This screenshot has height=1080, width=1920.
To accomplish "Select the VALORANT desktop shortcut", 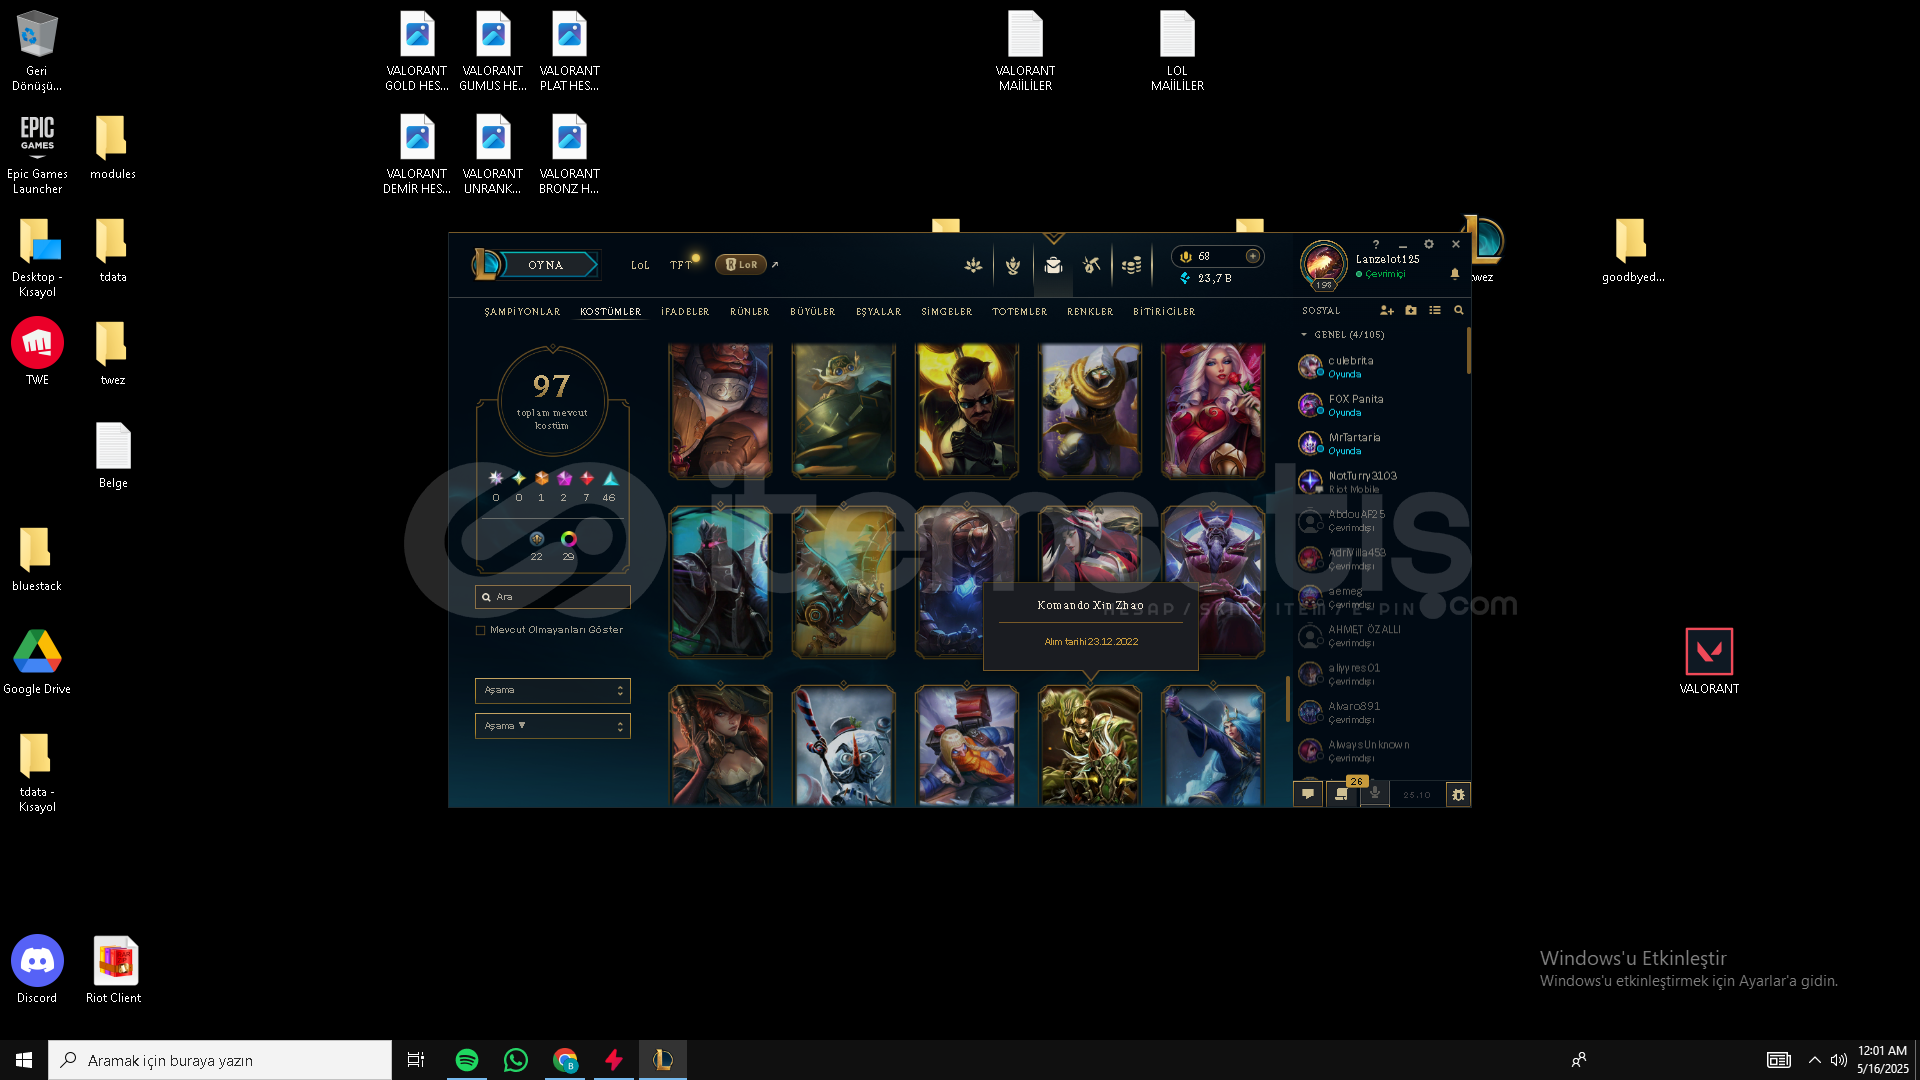I will [x=1709, y=661].
